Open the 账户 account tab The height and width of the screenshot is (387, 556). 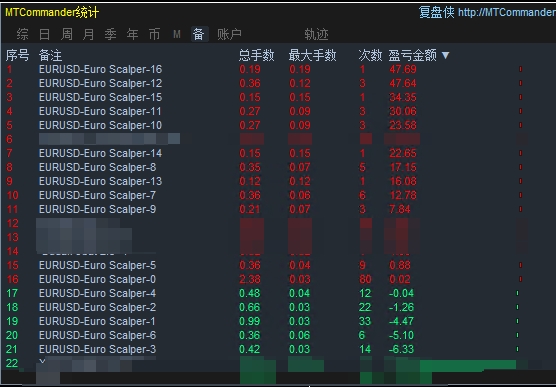[229, 34]
